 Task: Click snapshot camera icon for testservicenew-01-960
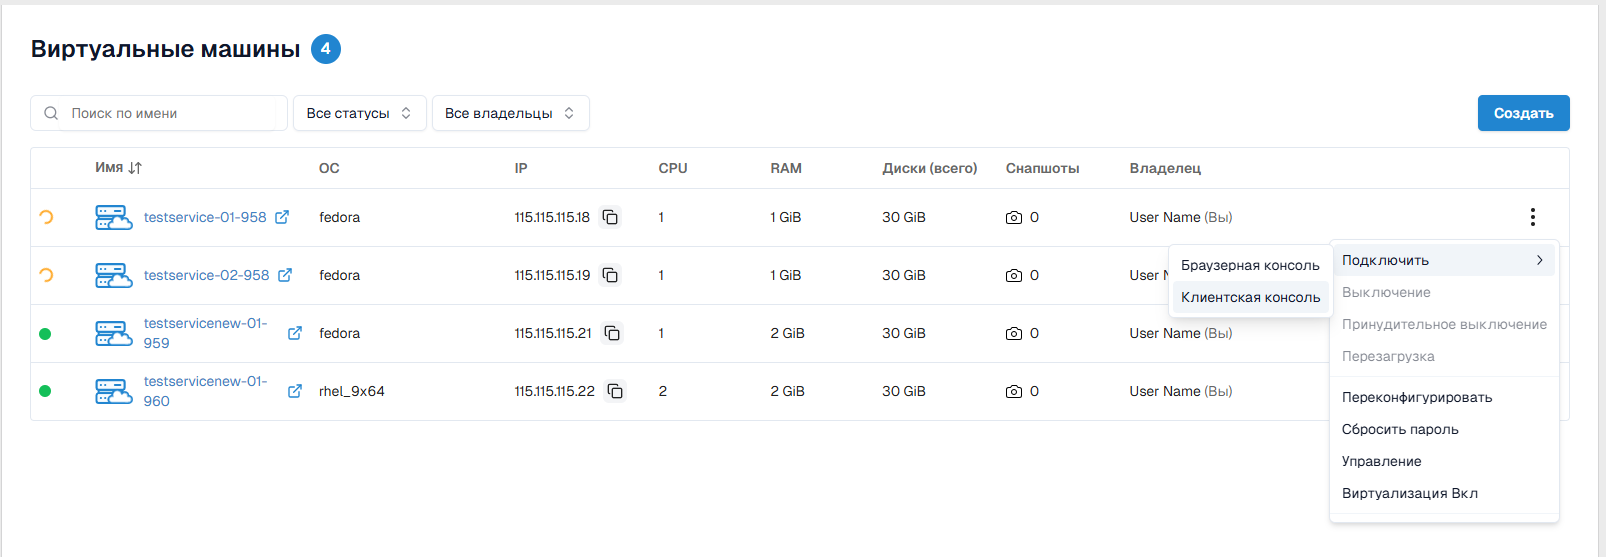click(1013, 391)
